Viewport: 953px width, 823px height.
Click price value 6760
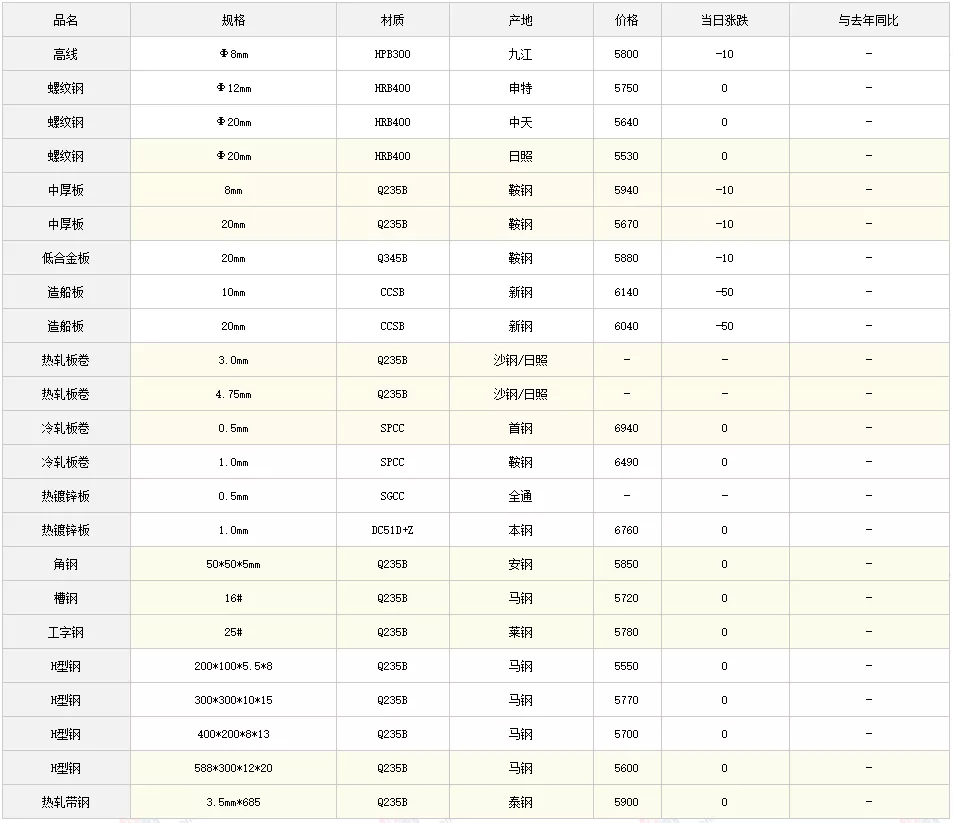(x=627, y=531)
